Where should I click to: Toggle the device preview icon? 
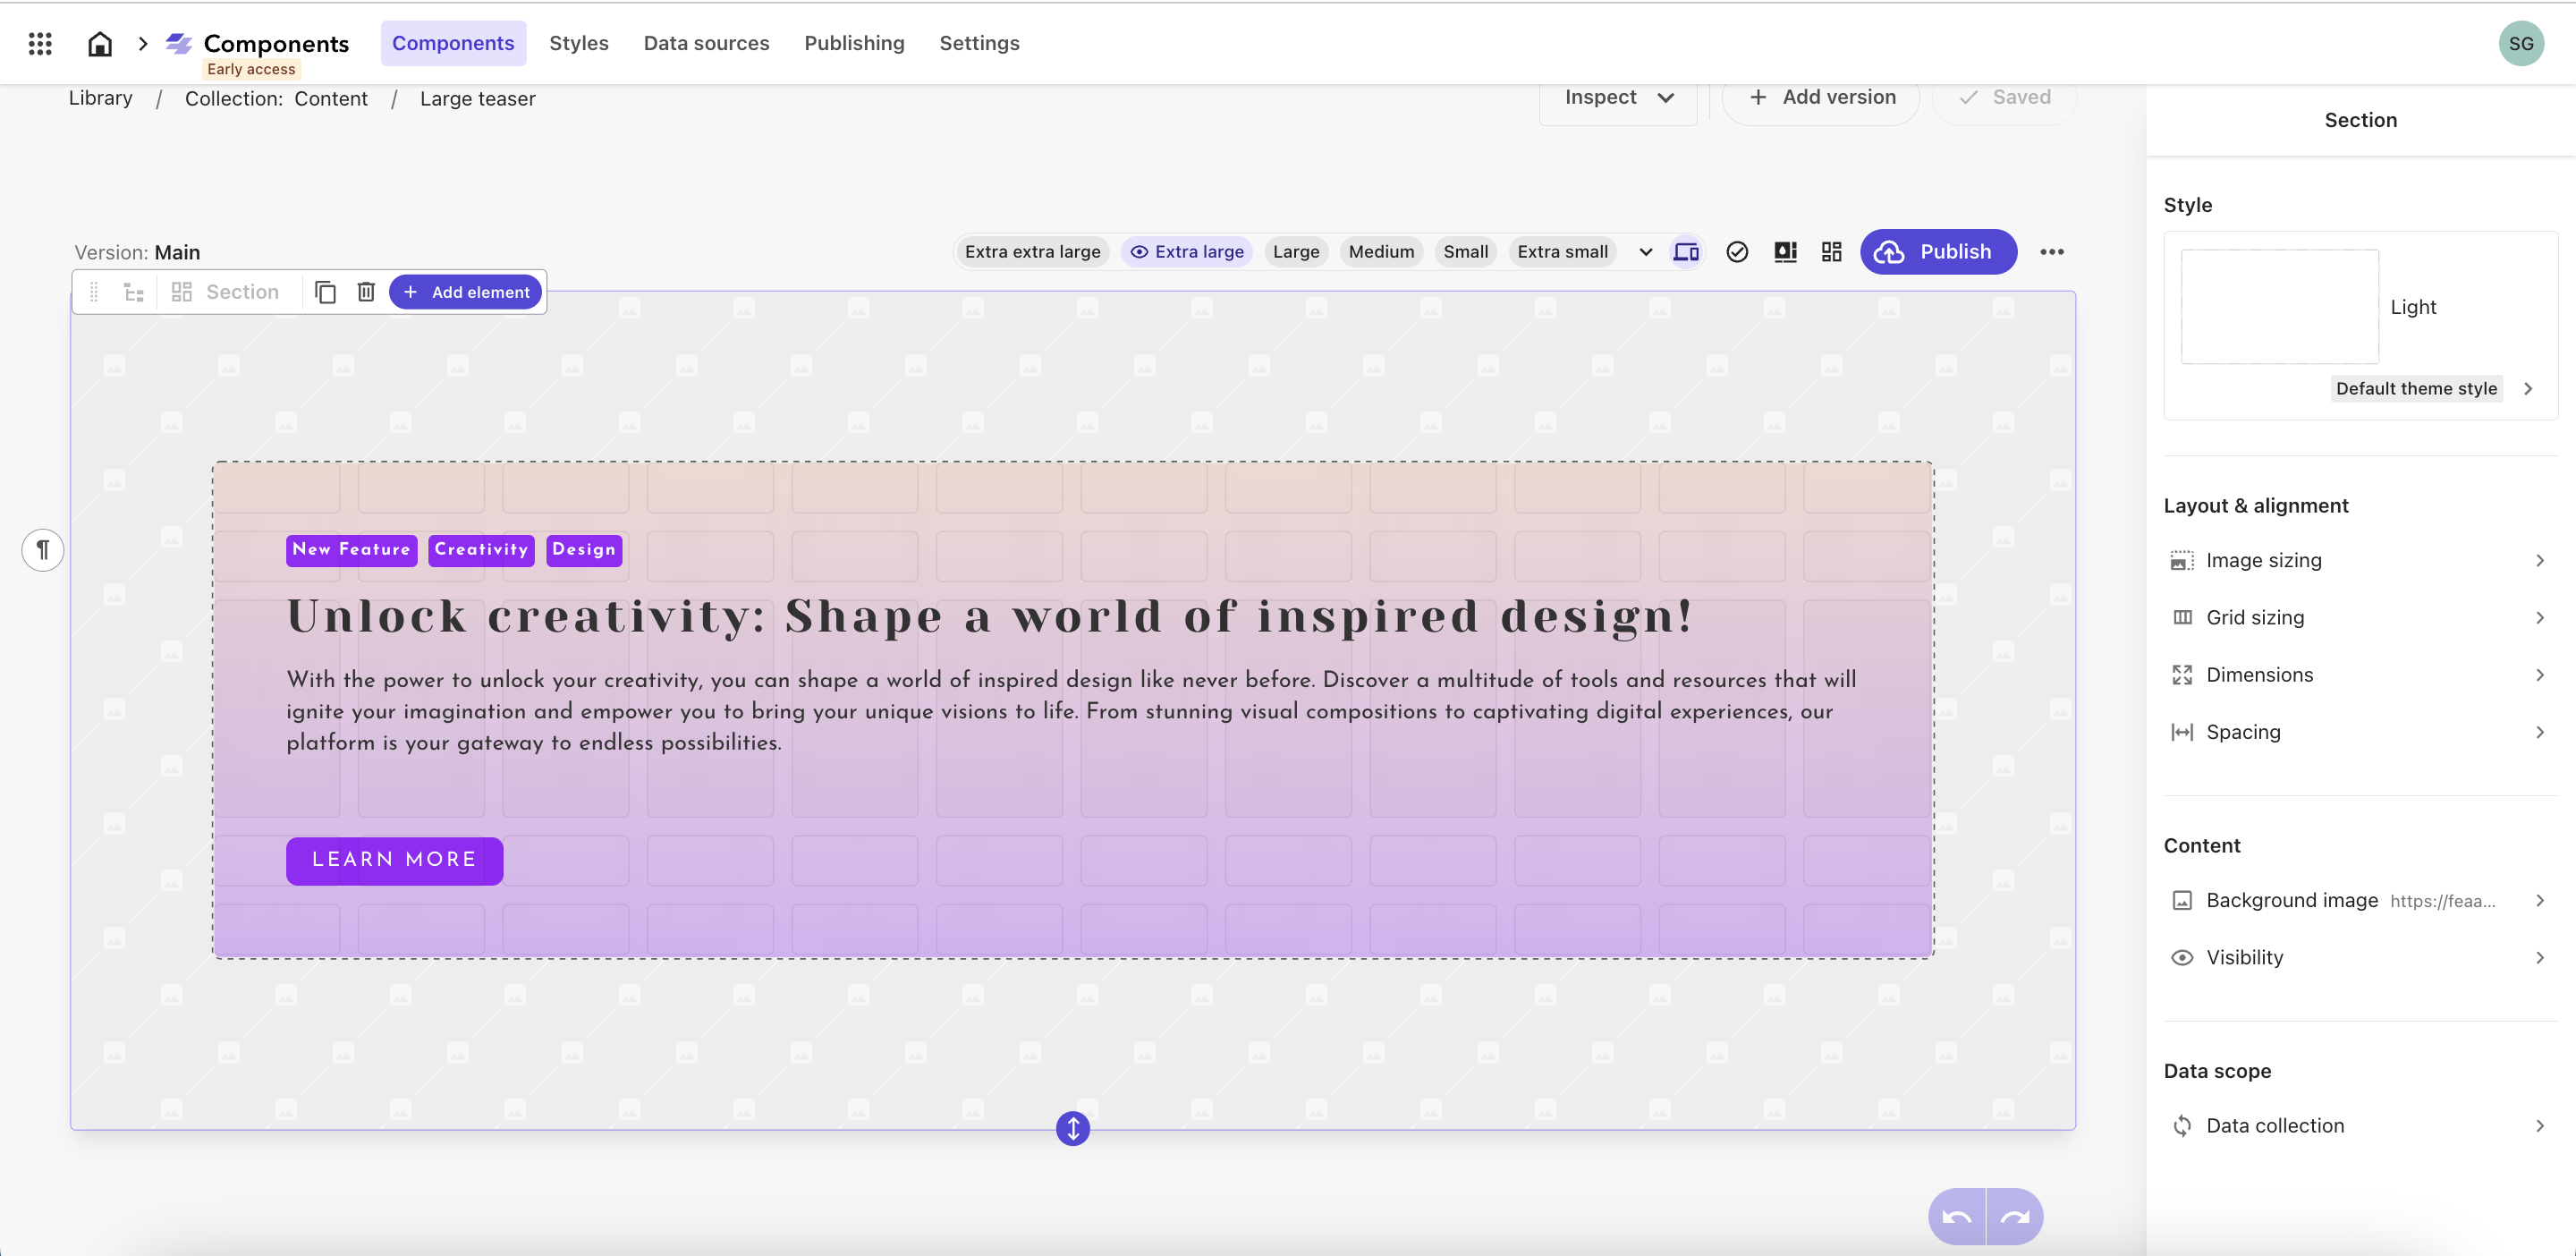(1686, 251)
